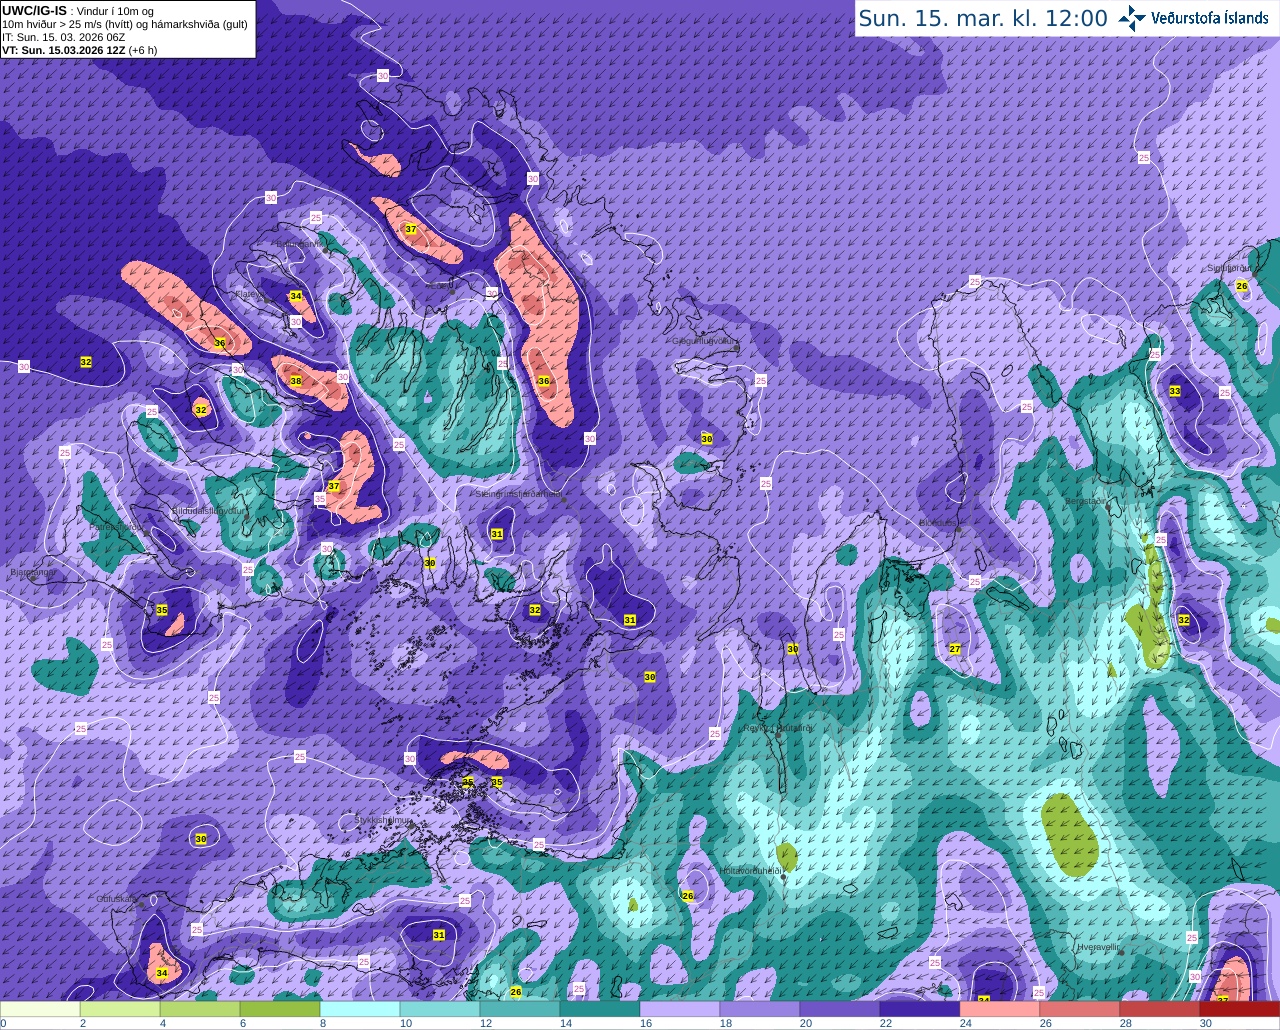The width and height of the screenshot is (1280, 1030).
Task: Click the Gjögurflugvöllur station label
Action: pyautogui.click(x=706, y=340)
